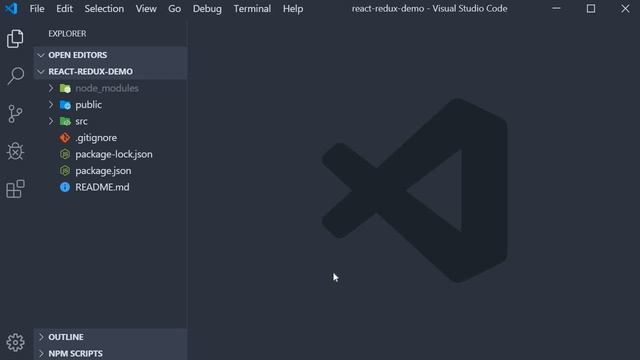640x360 pixels.
Task: Open the .gitignore file
Action: [96, 138]
